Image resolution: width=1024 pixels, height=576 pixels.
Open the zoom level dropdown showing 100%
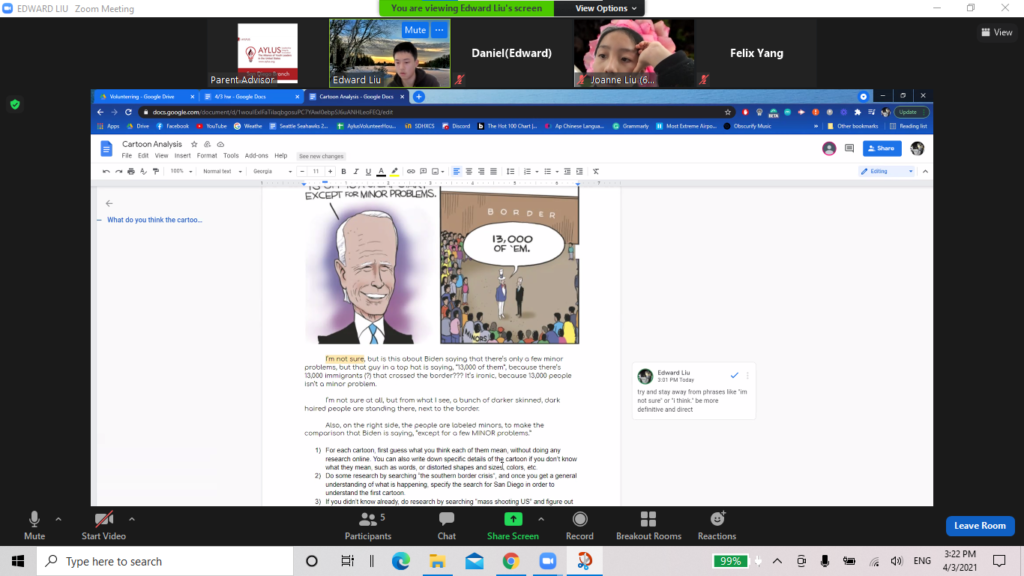click(x=181, y=171)
